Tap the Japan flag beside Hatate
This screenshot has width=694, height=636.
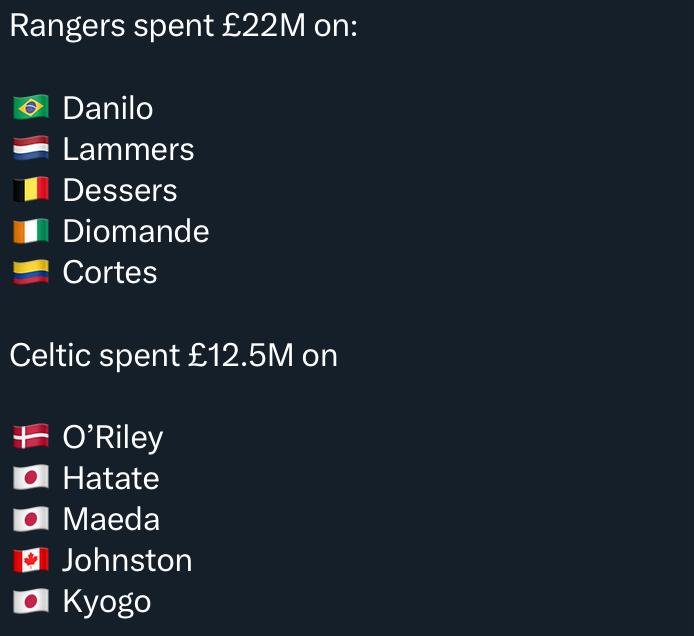coord(30,478)
